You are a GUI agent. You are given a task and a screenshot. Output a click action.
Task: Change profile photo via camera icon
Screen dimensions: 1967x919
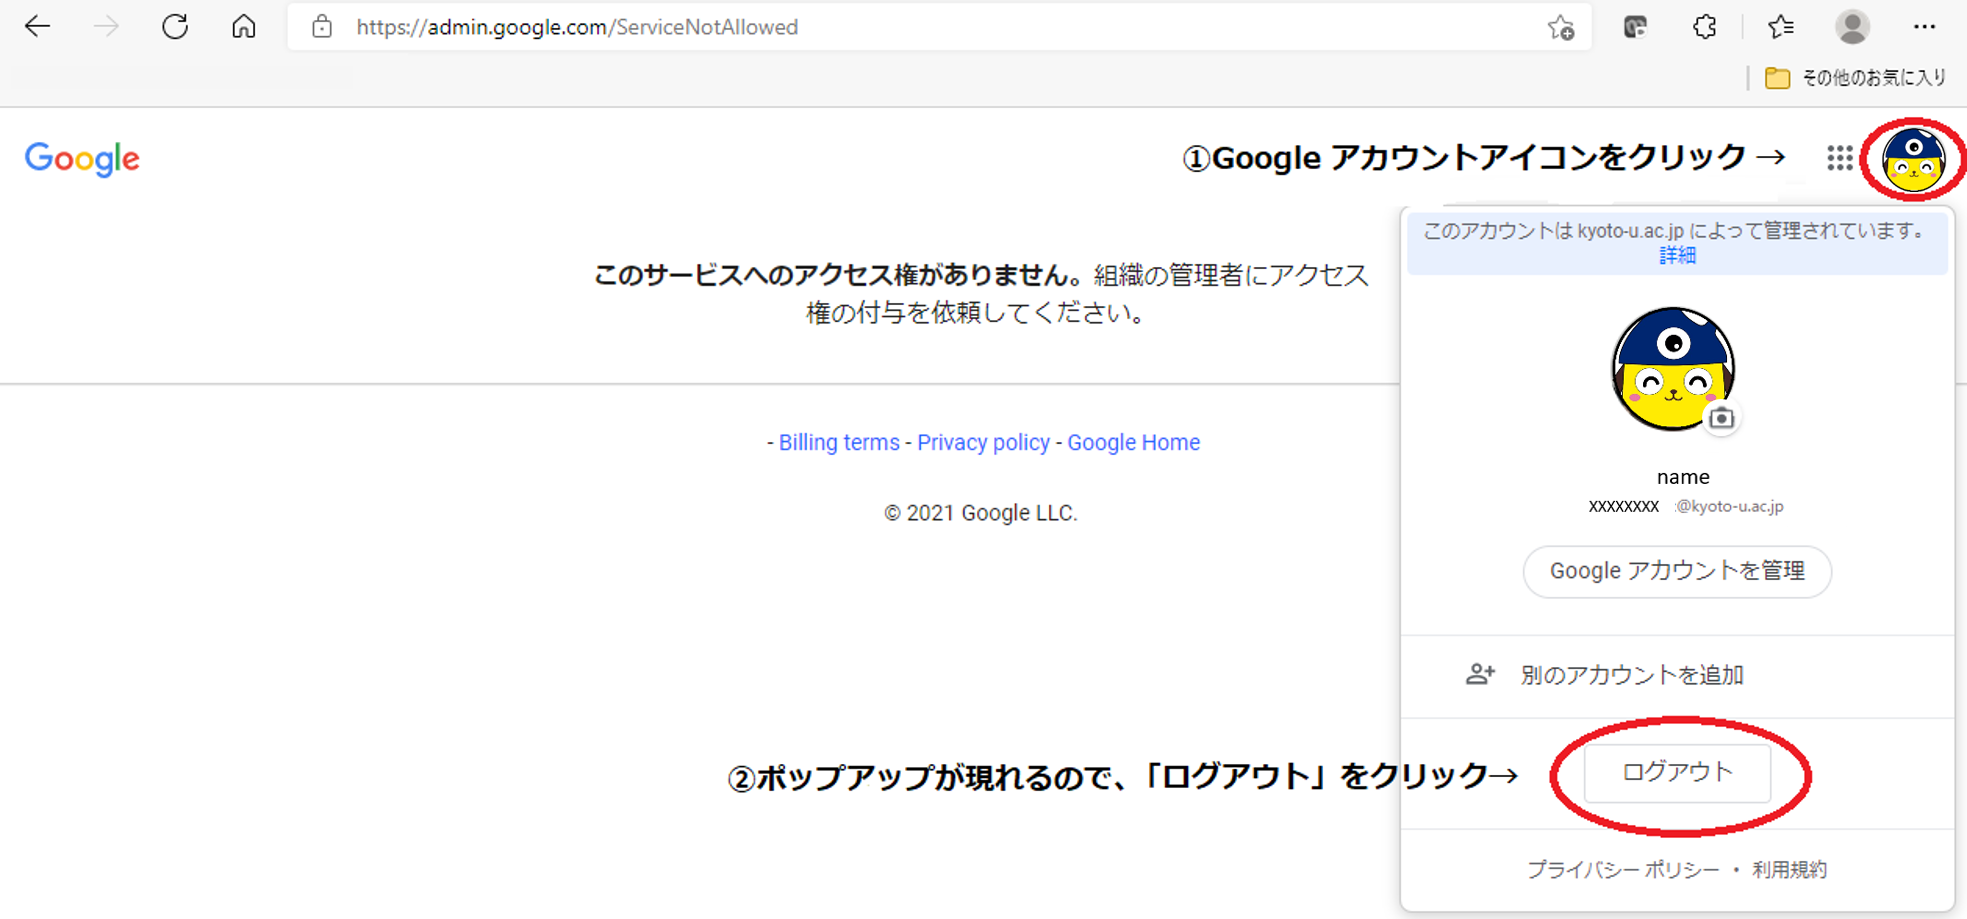click(x=1721, y=418)
